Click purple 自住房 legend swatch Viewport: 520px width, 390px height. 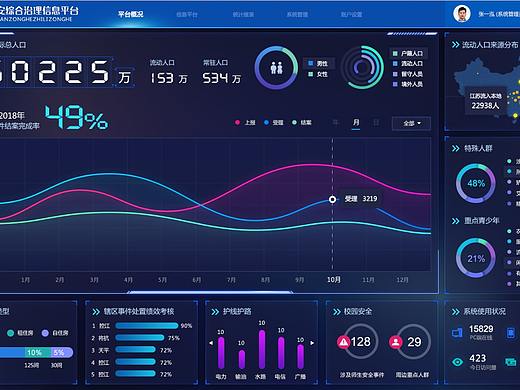pyautogui.click(x=45, y=333)
